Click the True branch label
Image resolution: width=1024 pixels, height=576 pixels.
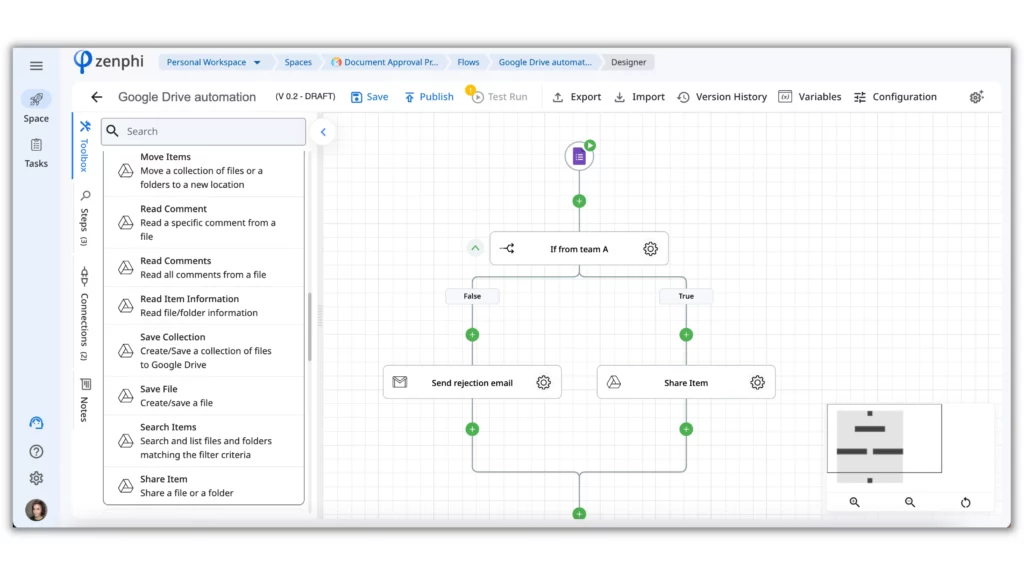[x=686, y=296]
